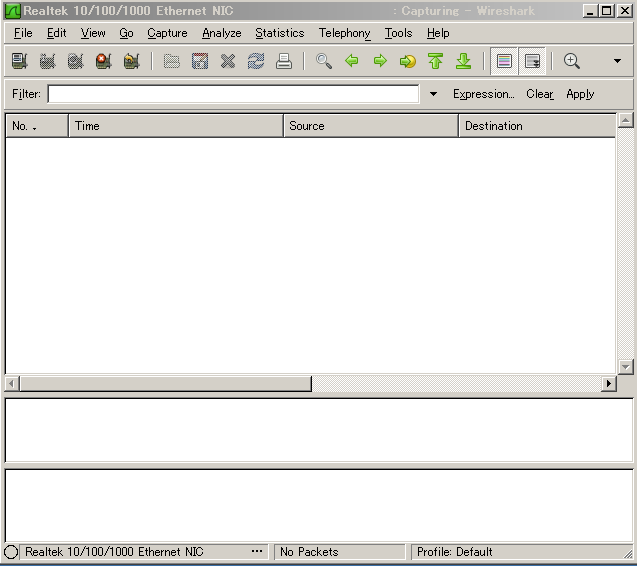
Task: Click the packet list scroll down arrow
Action: pos(626,367)
